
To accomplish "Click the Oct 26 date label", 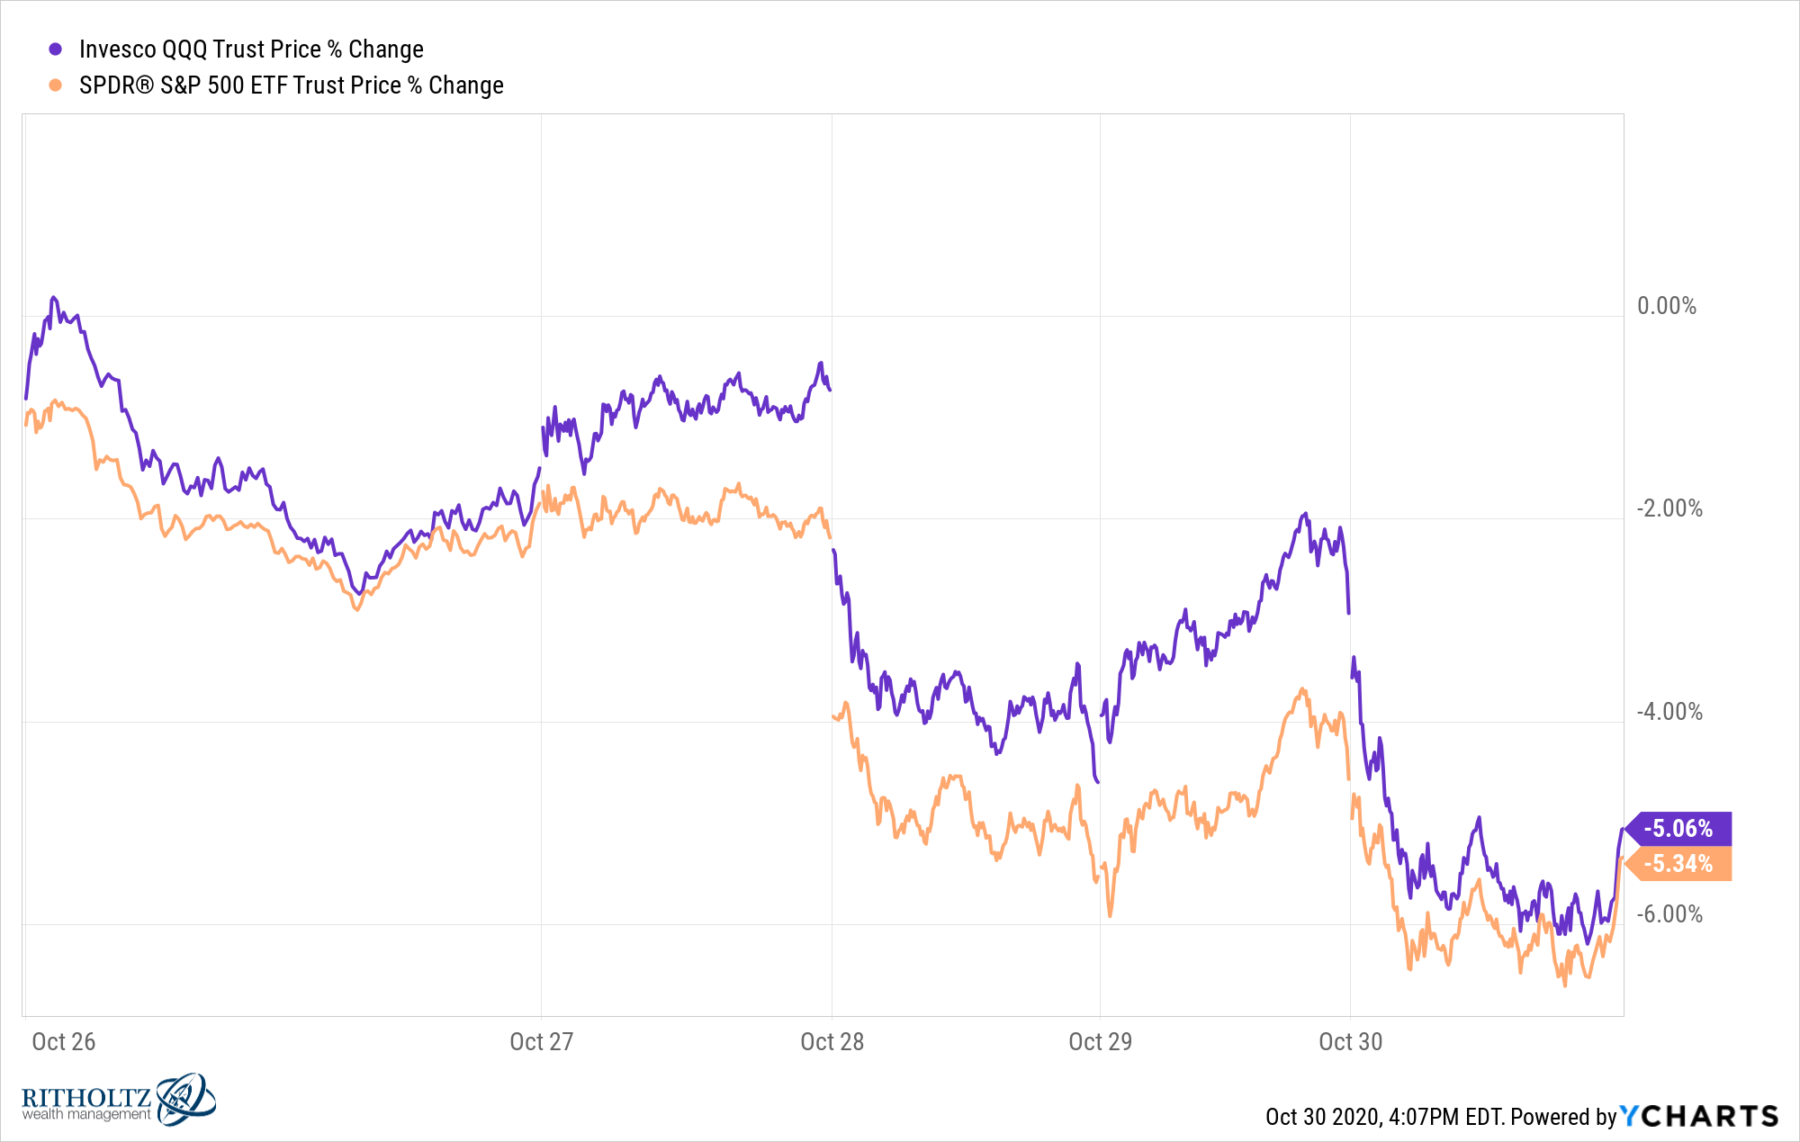I will (64, 1041).
